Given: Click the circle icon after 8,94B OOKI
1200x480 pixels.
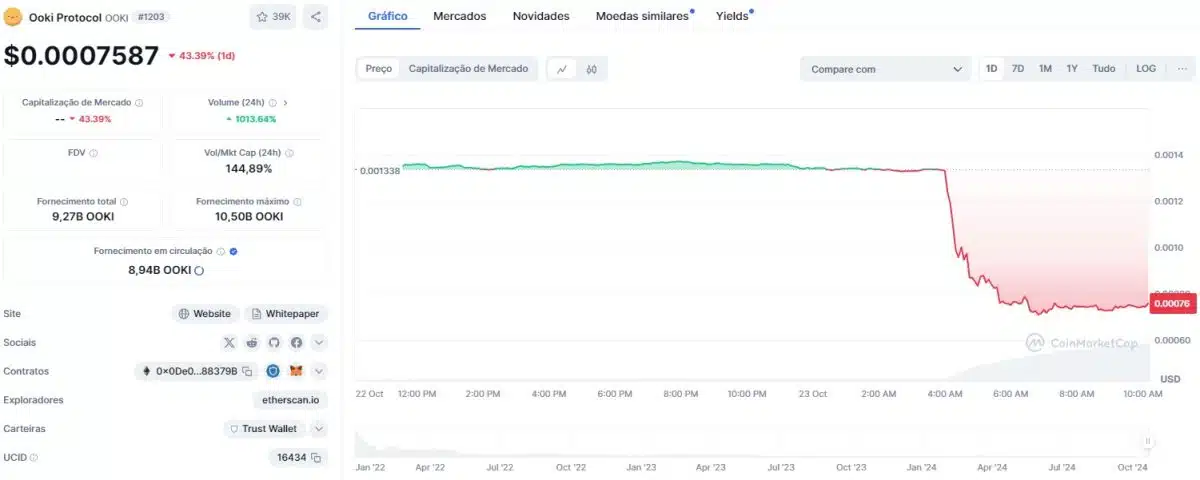Looking at the screenshot, I should [199, 270].
